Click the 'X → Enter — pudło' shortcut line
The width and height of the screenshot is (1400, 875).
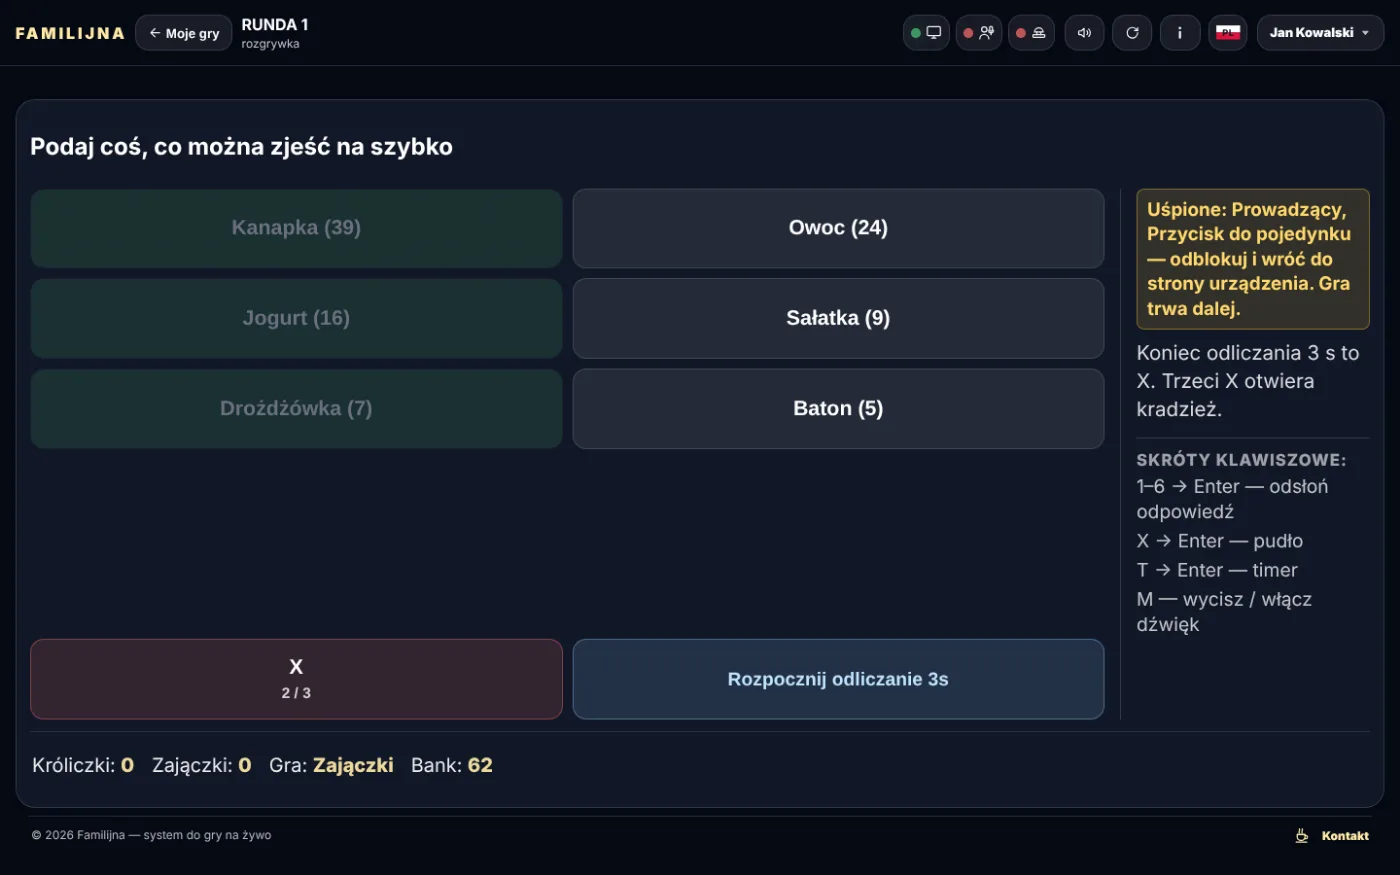tap(1220, 541)
